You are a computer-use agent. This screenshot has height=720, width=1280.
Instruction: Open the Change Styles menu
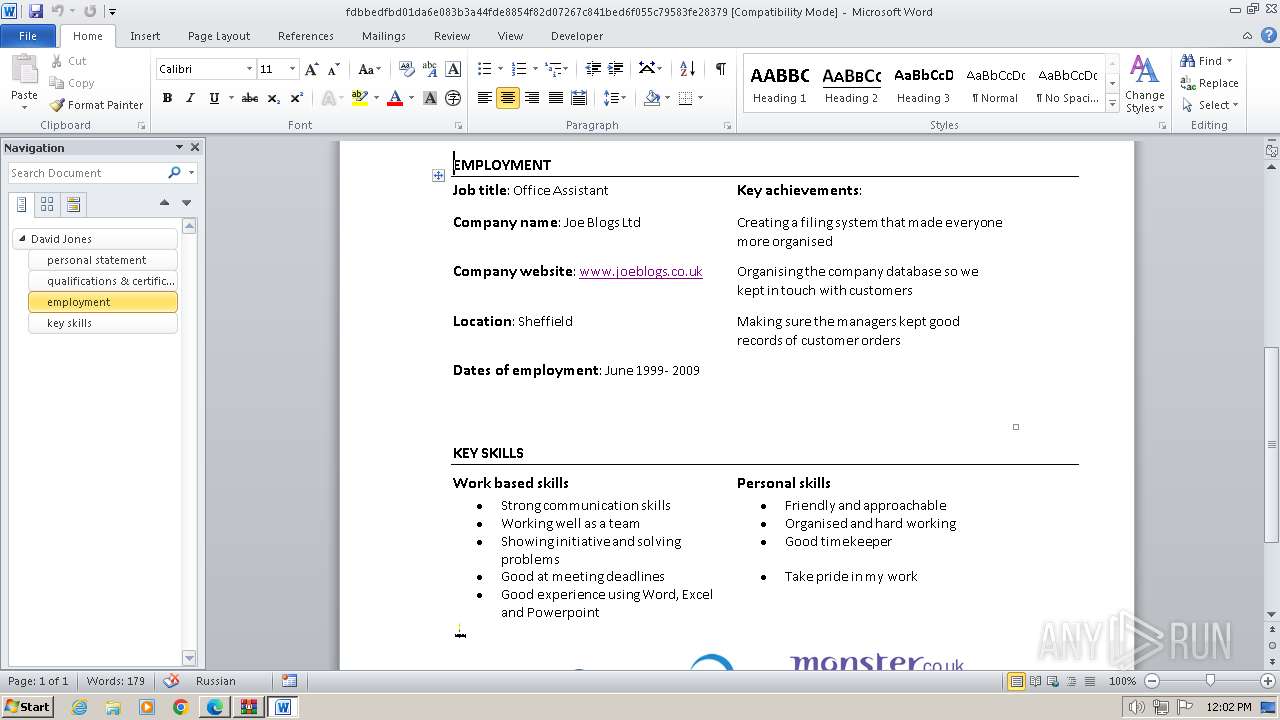point(1144,84)
